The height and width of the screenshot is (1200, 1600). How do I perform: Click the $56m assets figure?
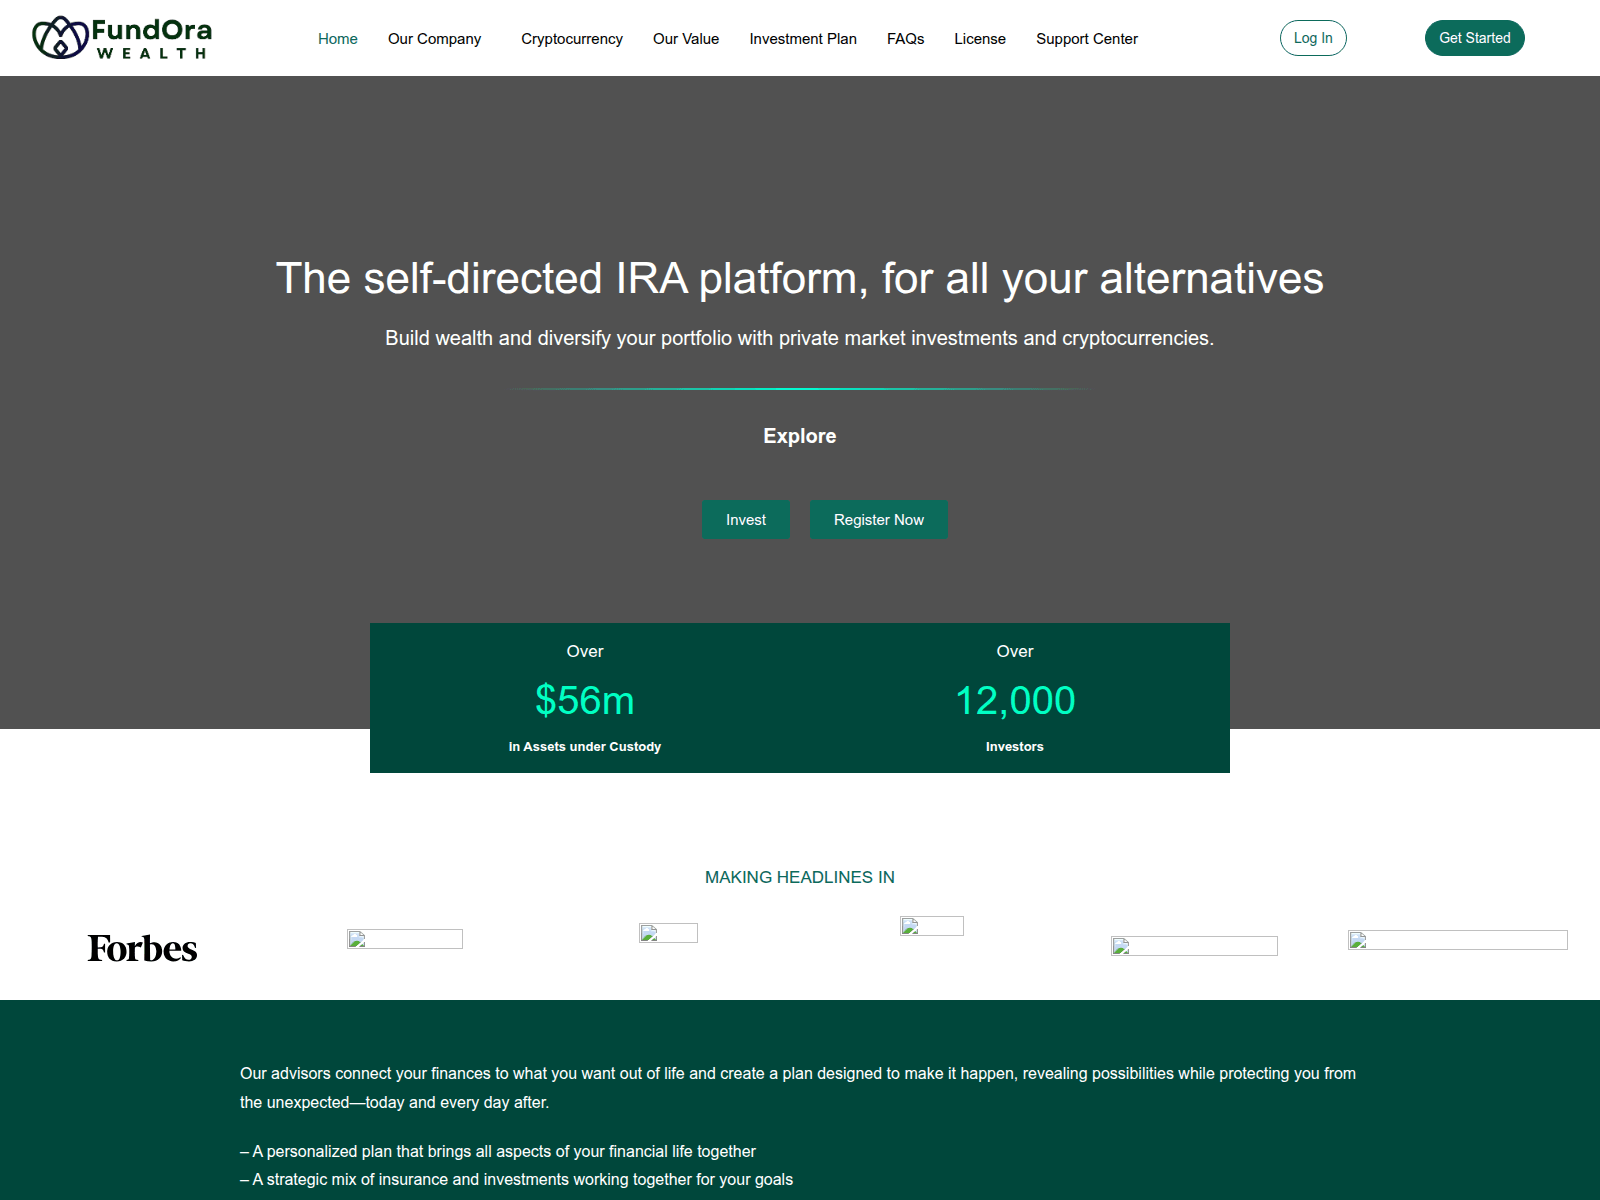click(585, 700)
